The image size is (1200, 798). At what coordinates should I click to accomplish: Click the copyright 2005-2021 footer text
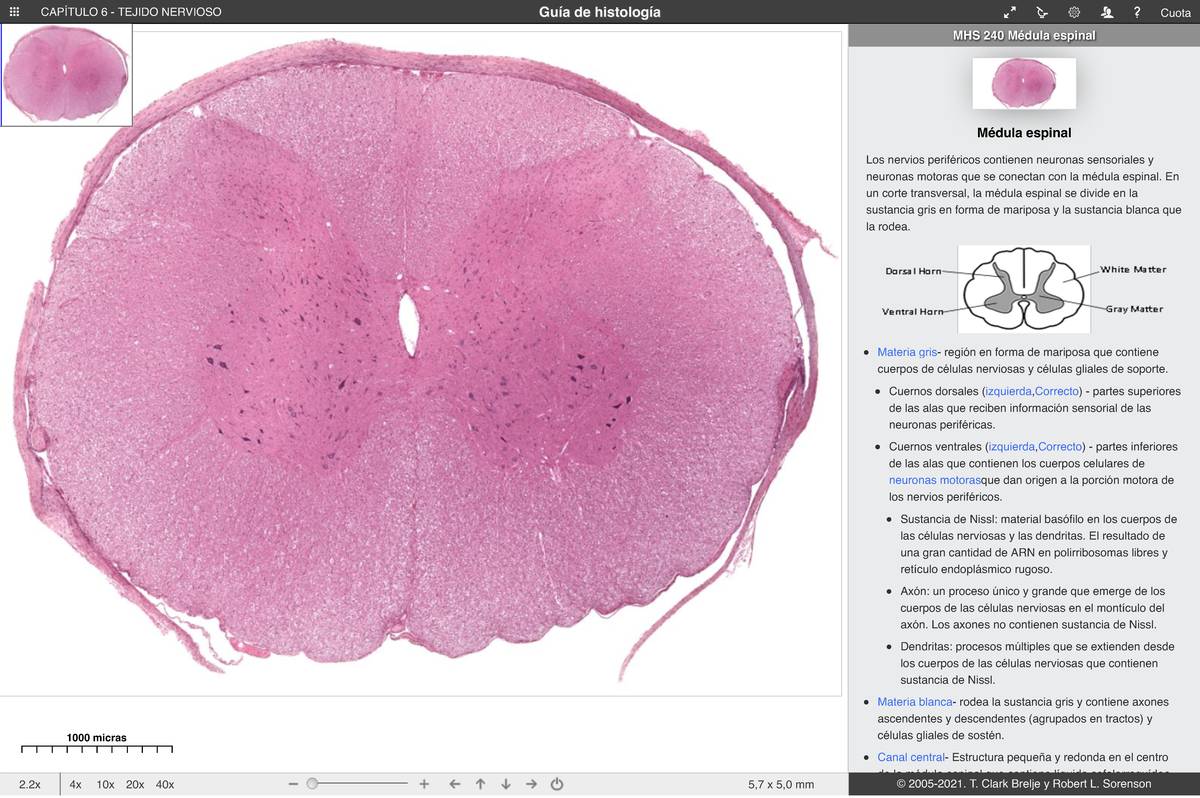(1024, 784)
